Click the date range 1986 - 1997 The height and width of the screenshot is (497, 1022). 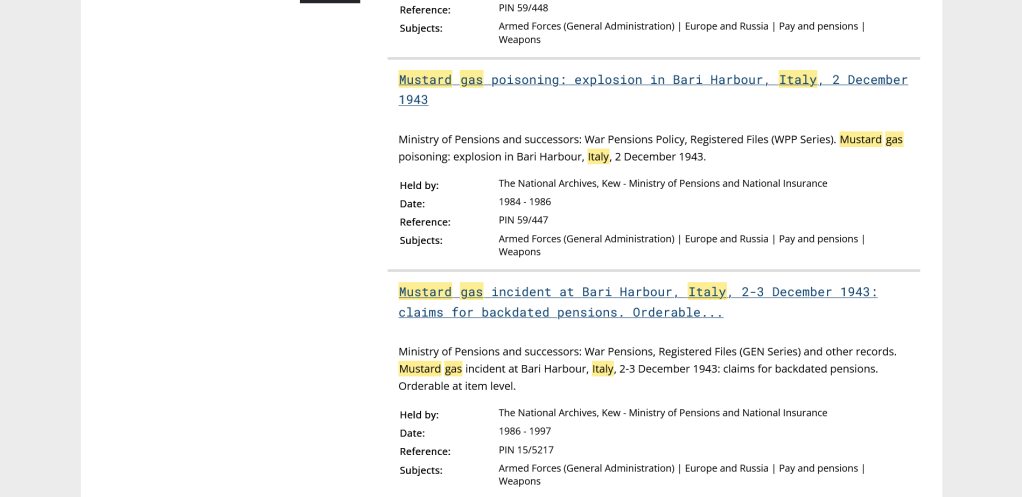point(524,432)
